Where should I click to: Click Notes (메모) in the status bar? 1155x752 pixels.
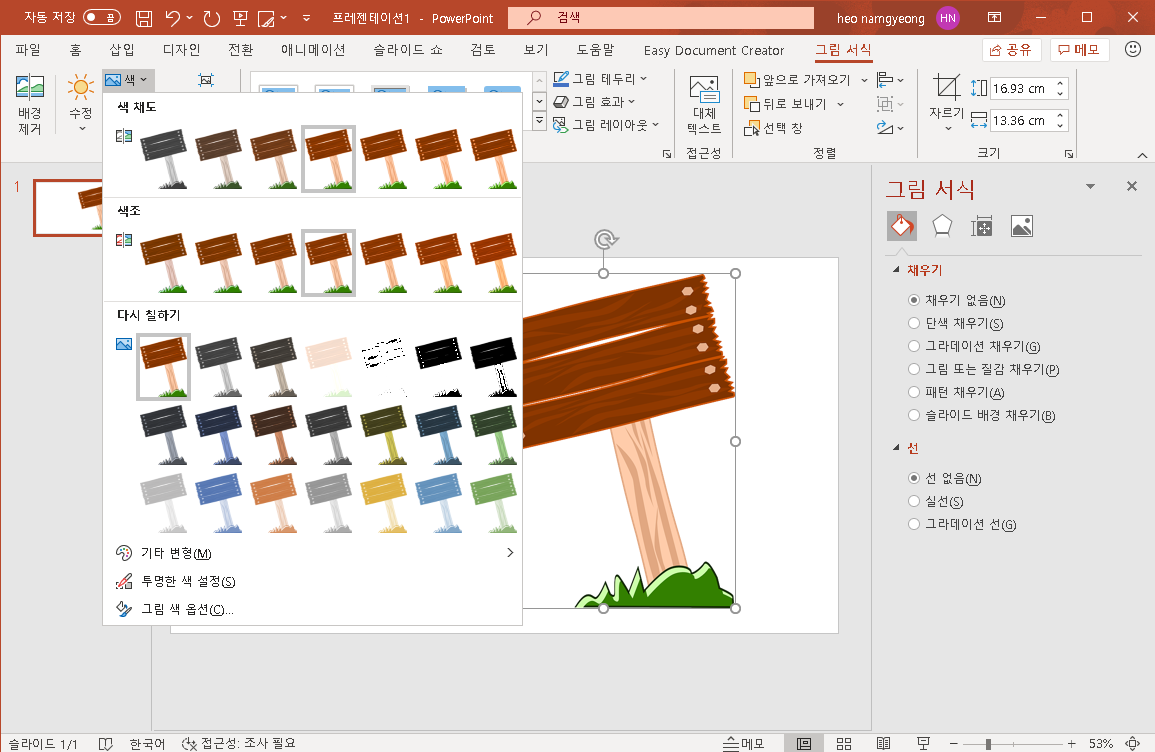(743, 743)
